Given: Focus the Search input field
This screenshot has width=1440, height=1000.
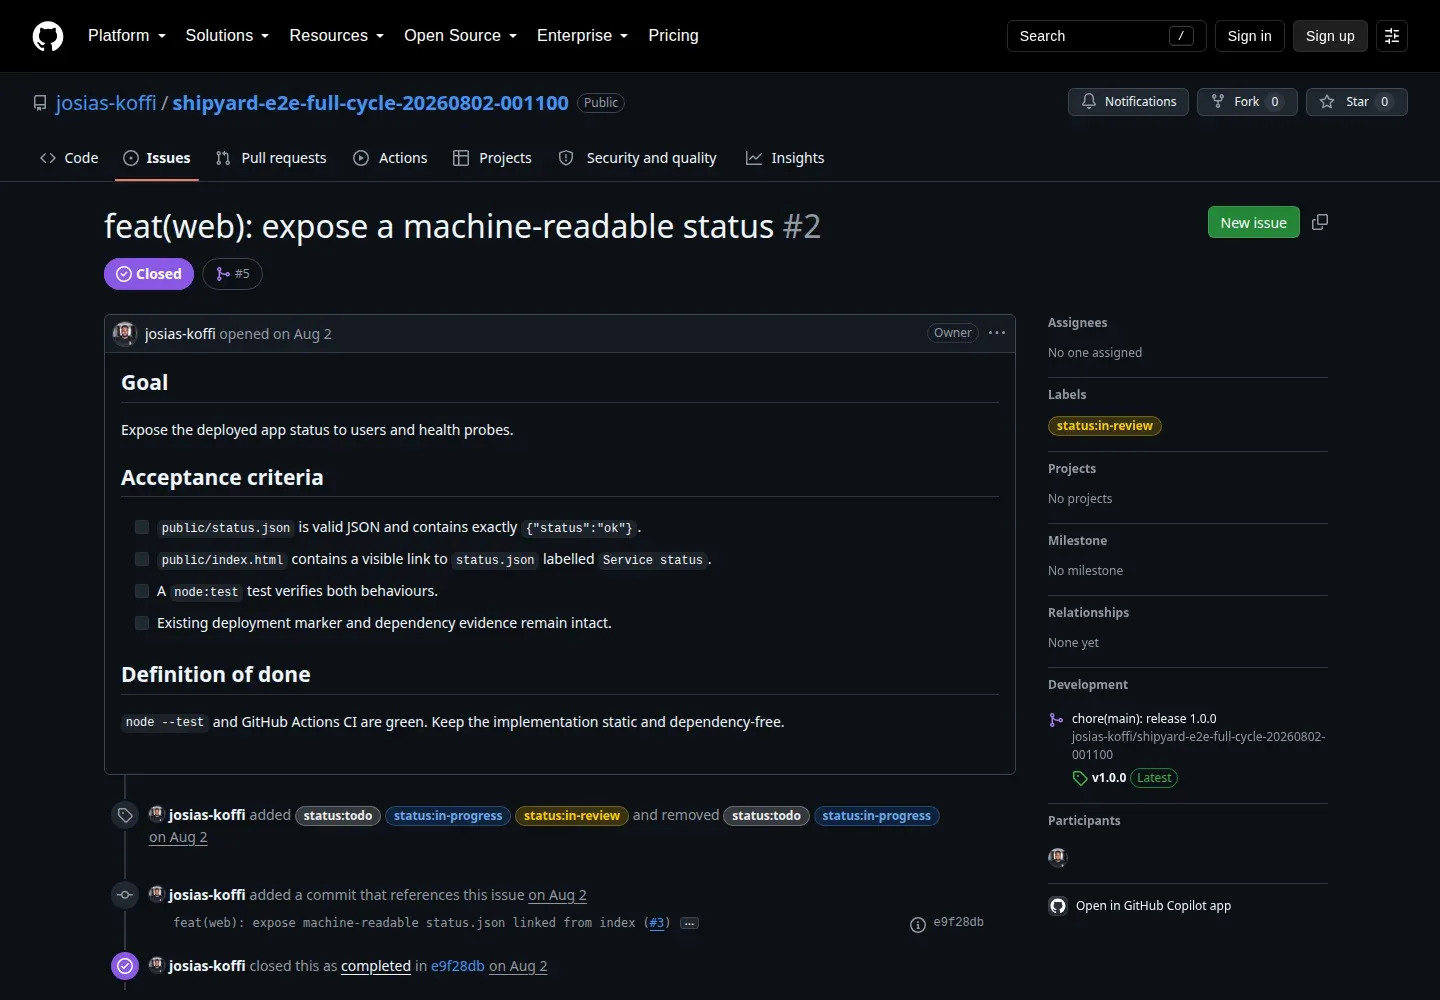Looking at the screenshot, I should pyautogui.click(x=1107, y=36).
